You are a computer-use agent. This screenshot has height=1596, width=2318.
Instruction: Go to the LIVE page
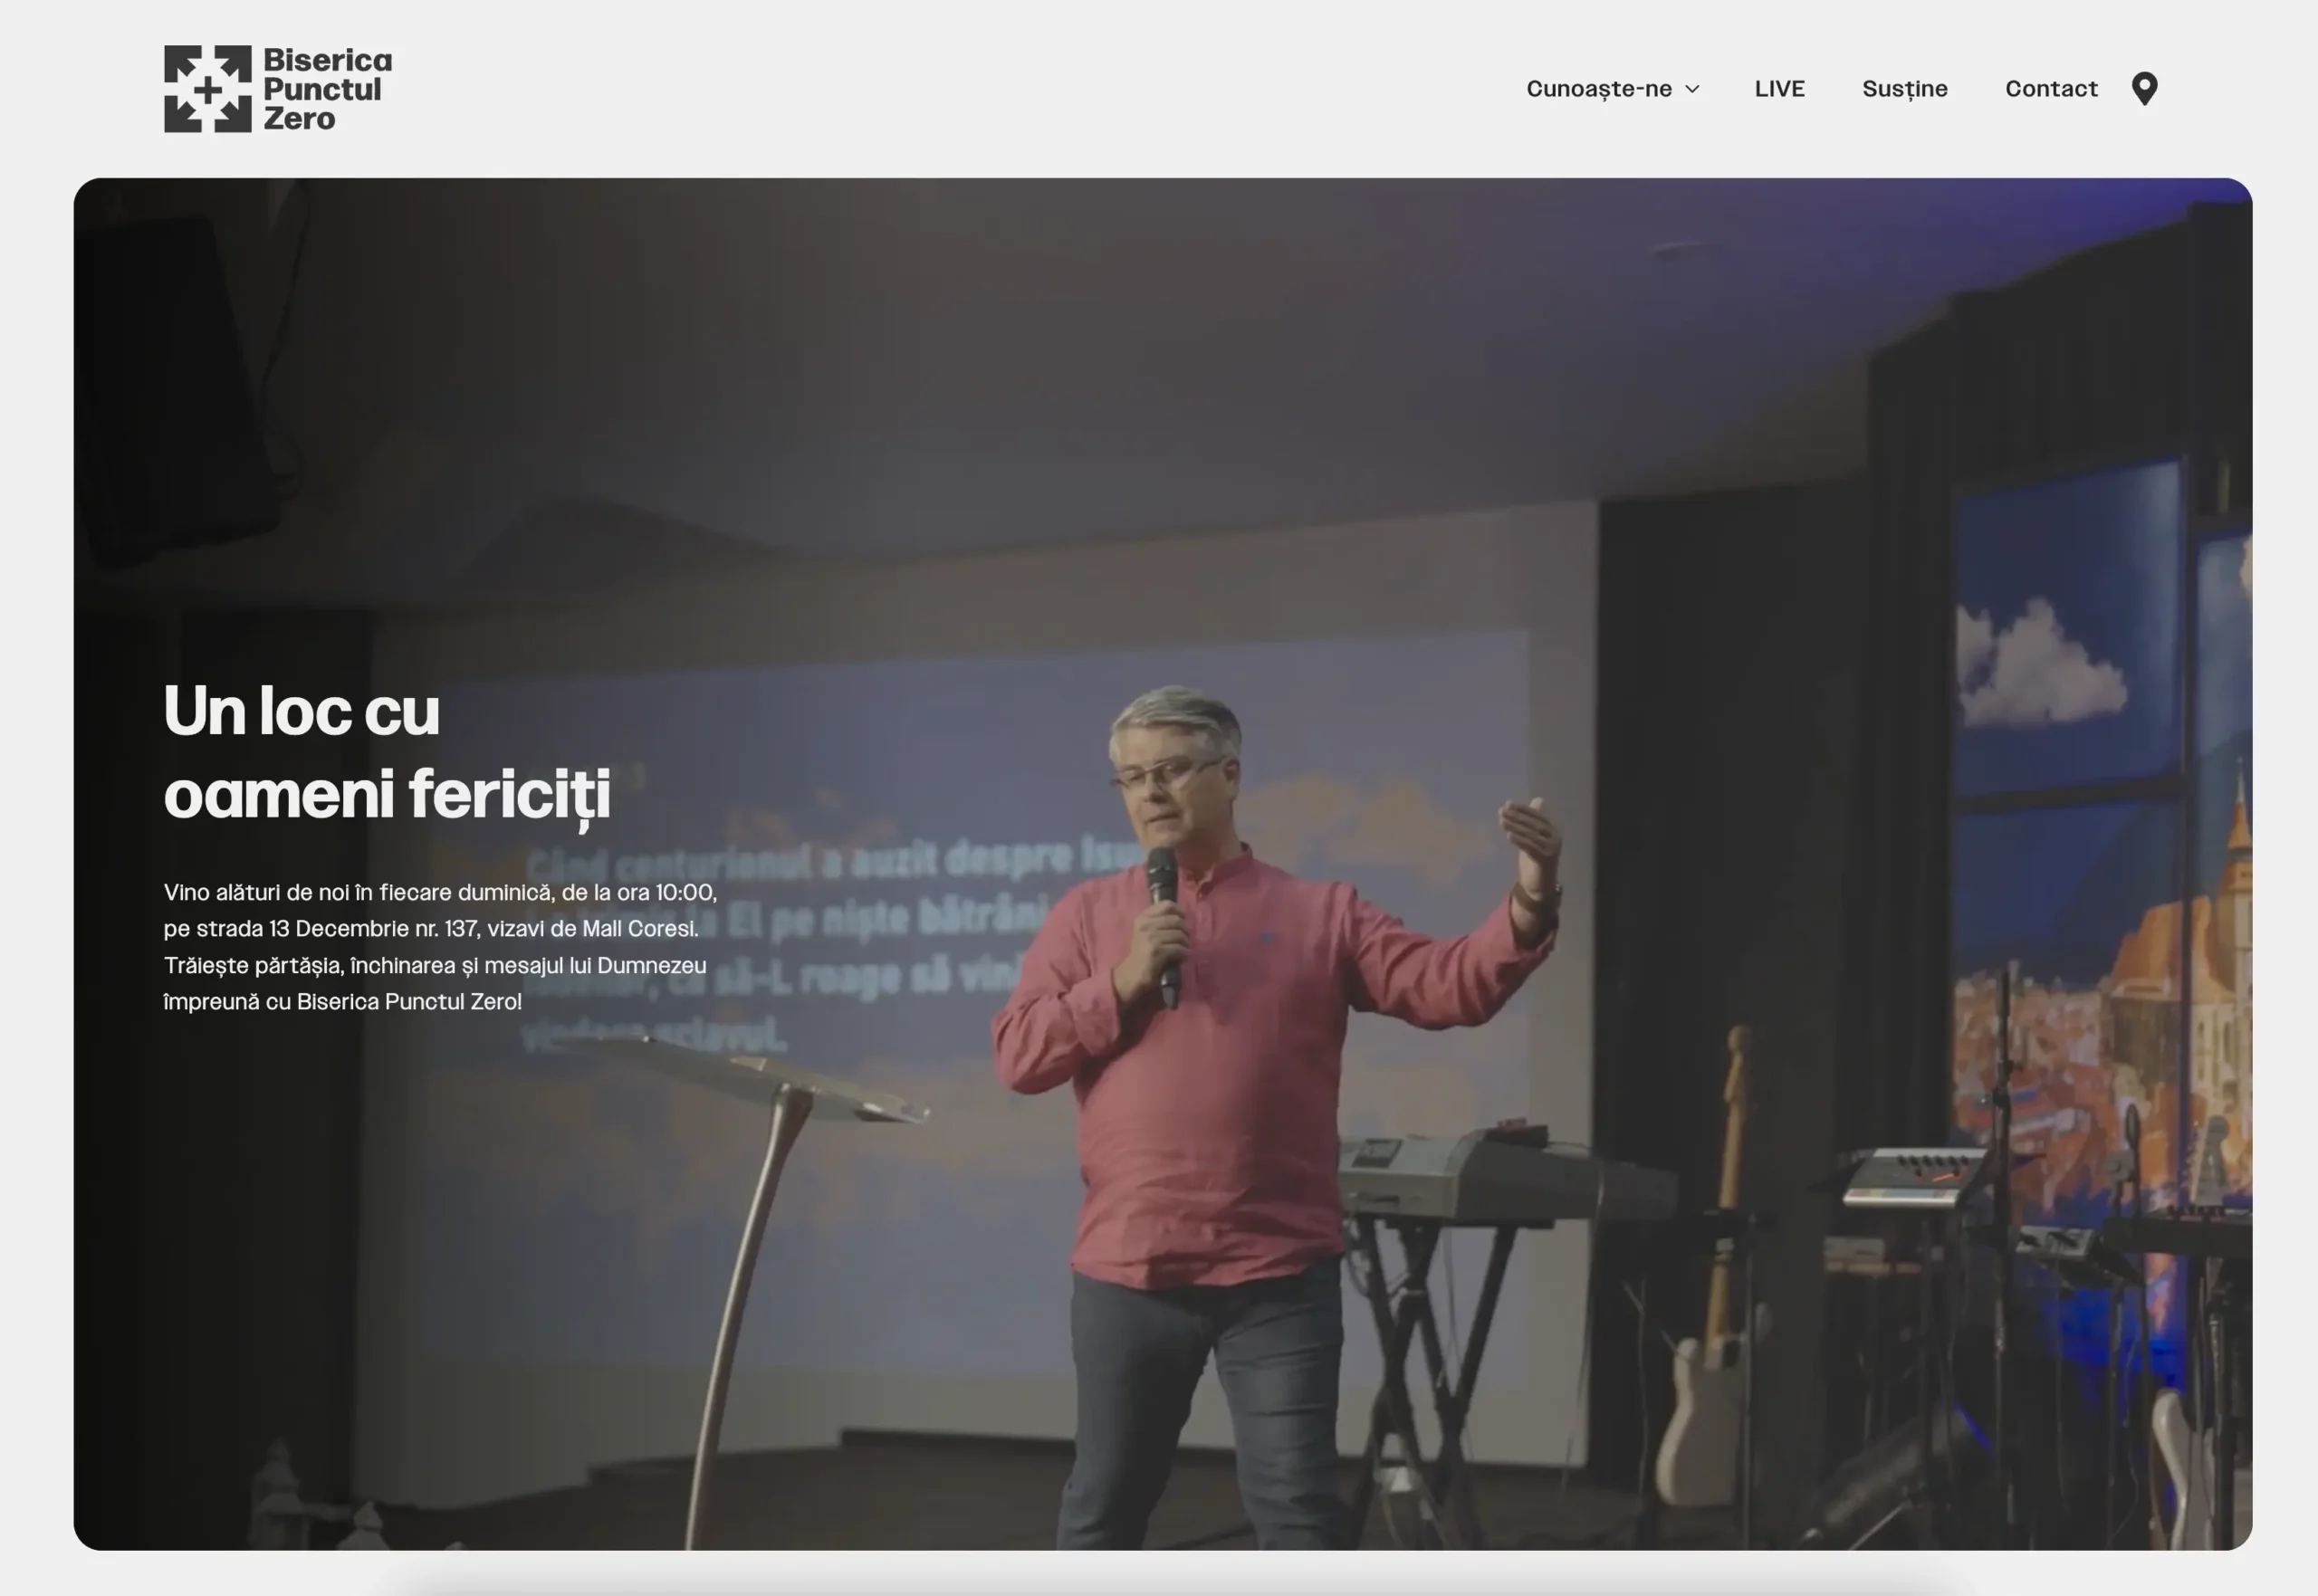tap(1779, 89)
